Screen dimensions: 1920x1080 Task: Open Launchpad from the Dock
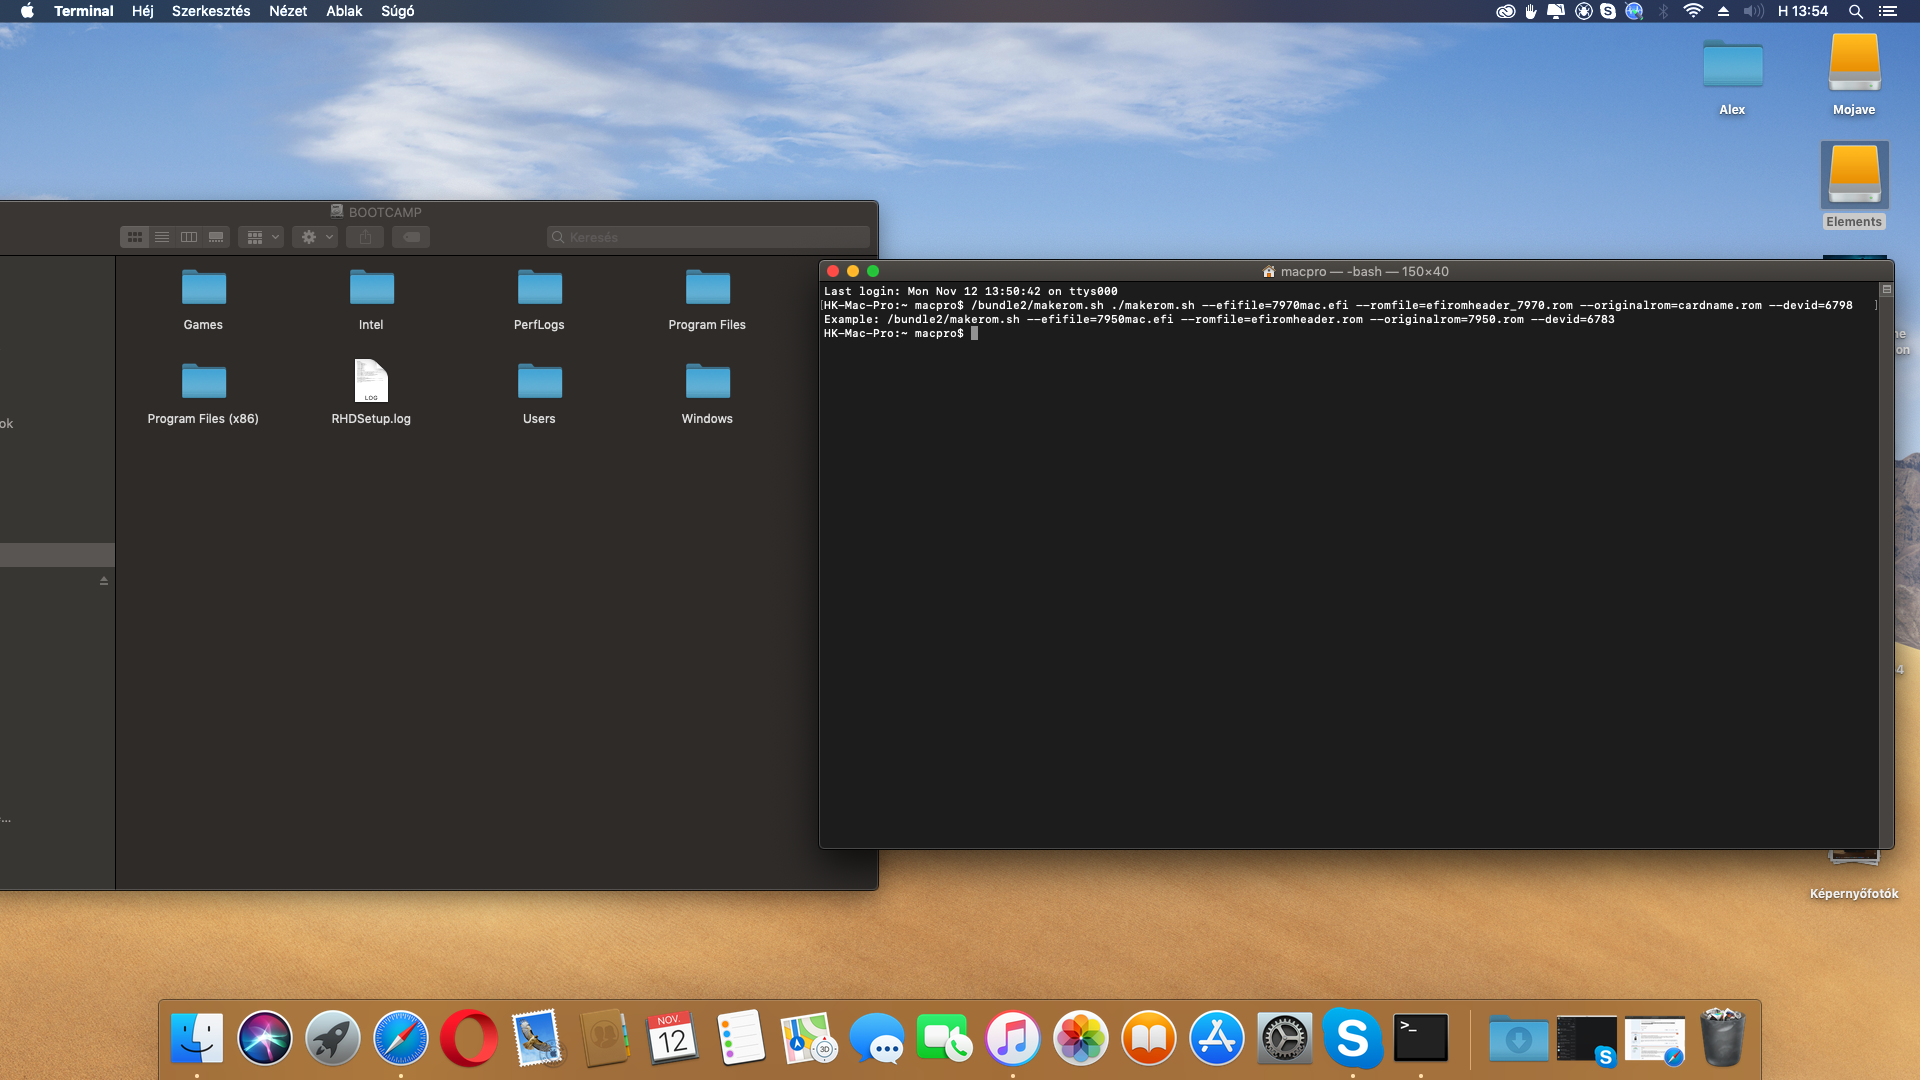pyautogui.click(x=333, y=1038)
